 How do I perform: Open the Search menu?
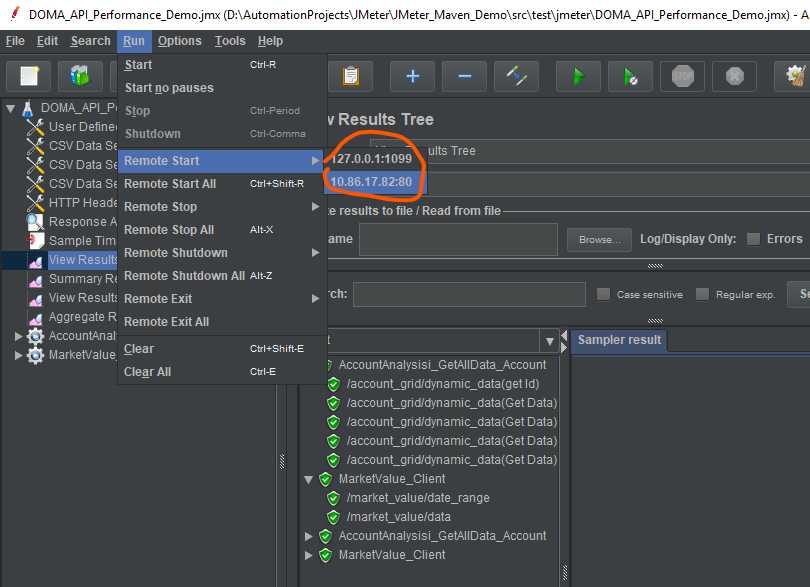tap(90, 41)
